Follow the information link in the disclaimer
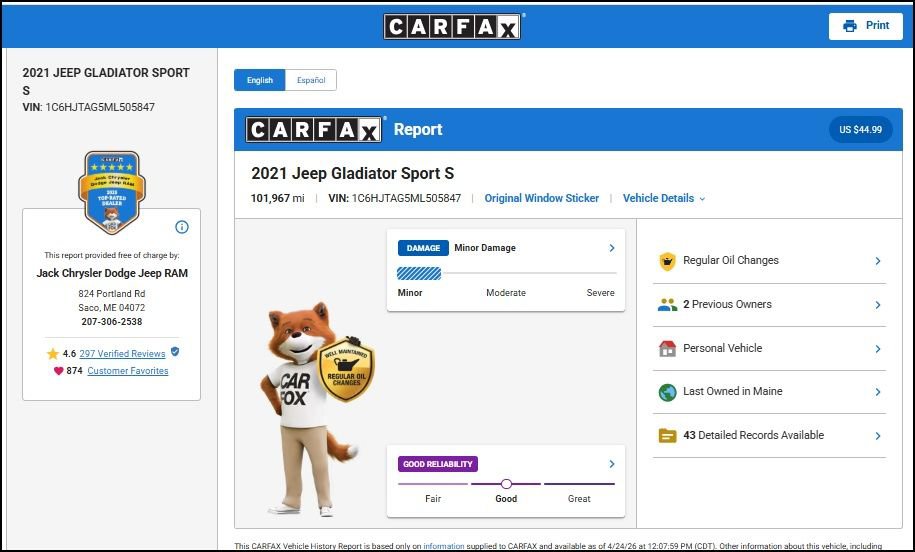Viewport: 915px width, 552px height. pyautogui.click(x=443, y=546)
